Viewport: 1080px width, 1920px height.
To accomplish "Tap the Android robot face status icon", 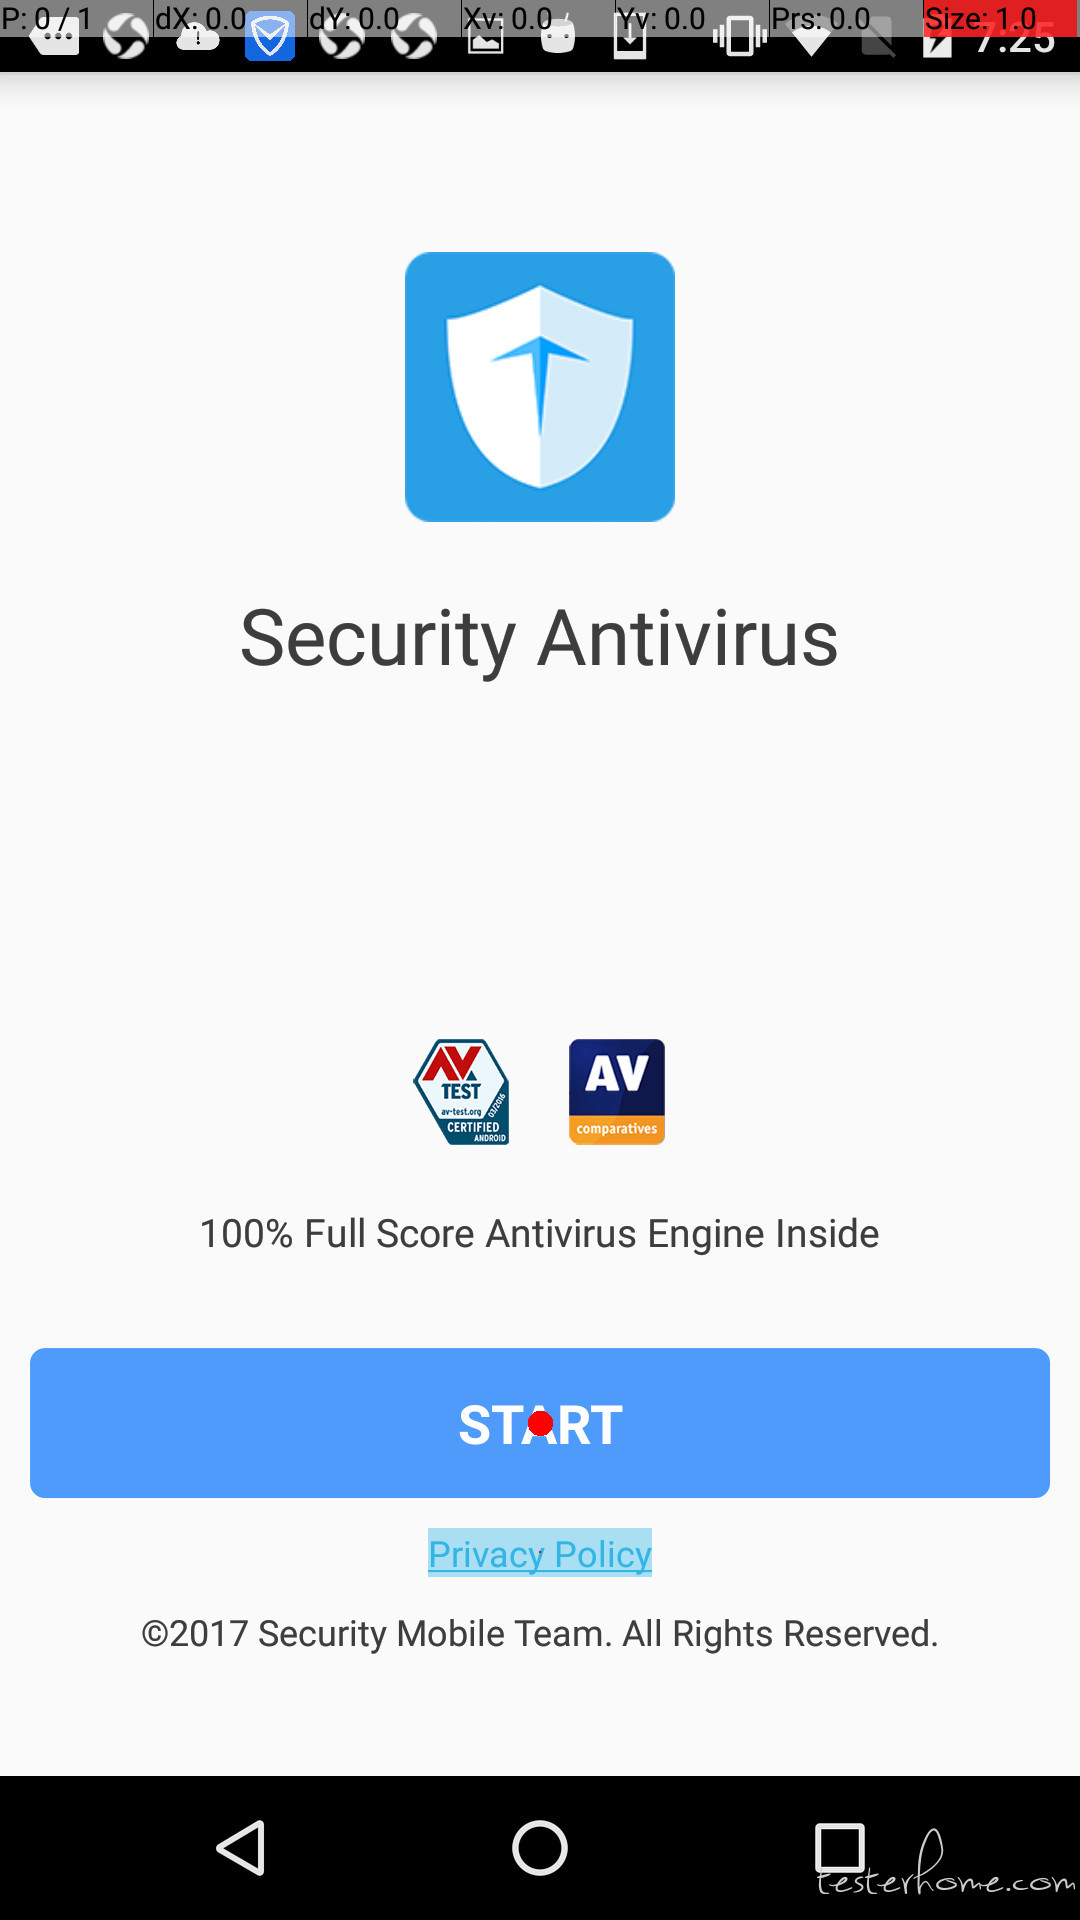I will (x=558, y=37).
